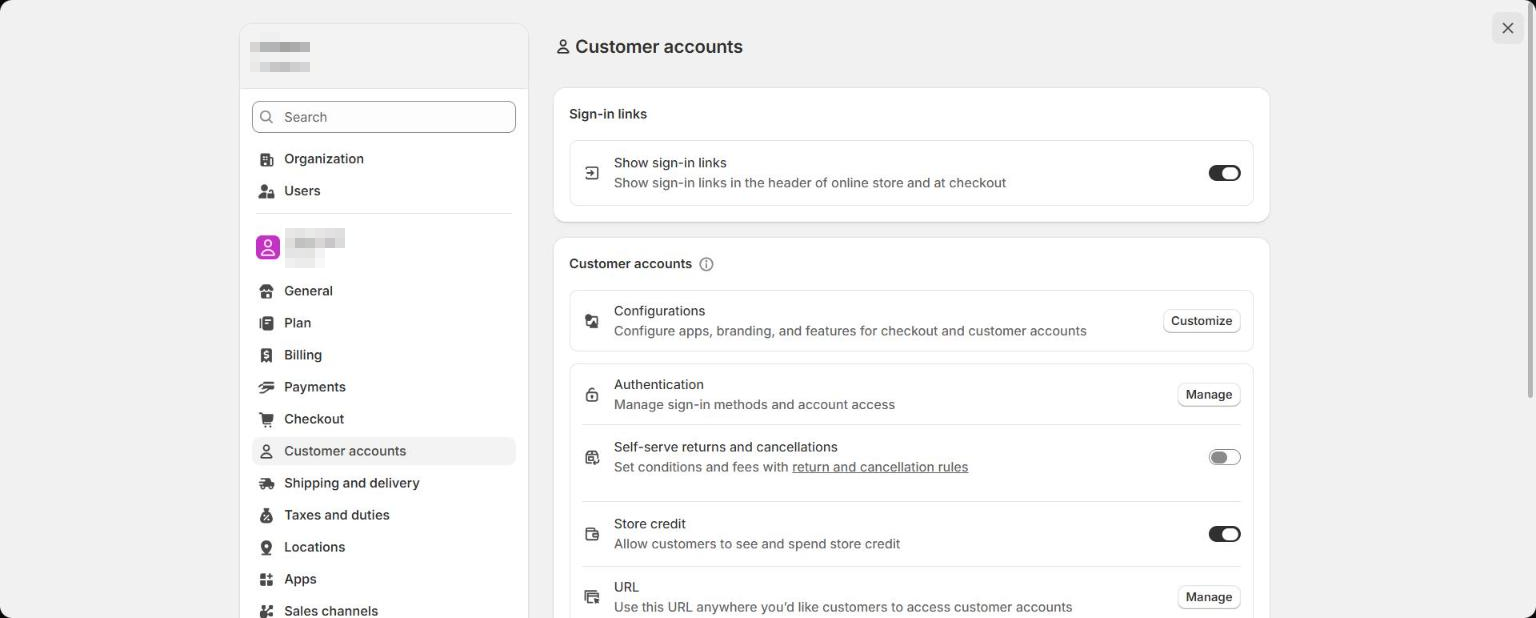Viewport: 1536px width, 618px height.
Task: Click the Payments hand icon
Action: [266, 387]
